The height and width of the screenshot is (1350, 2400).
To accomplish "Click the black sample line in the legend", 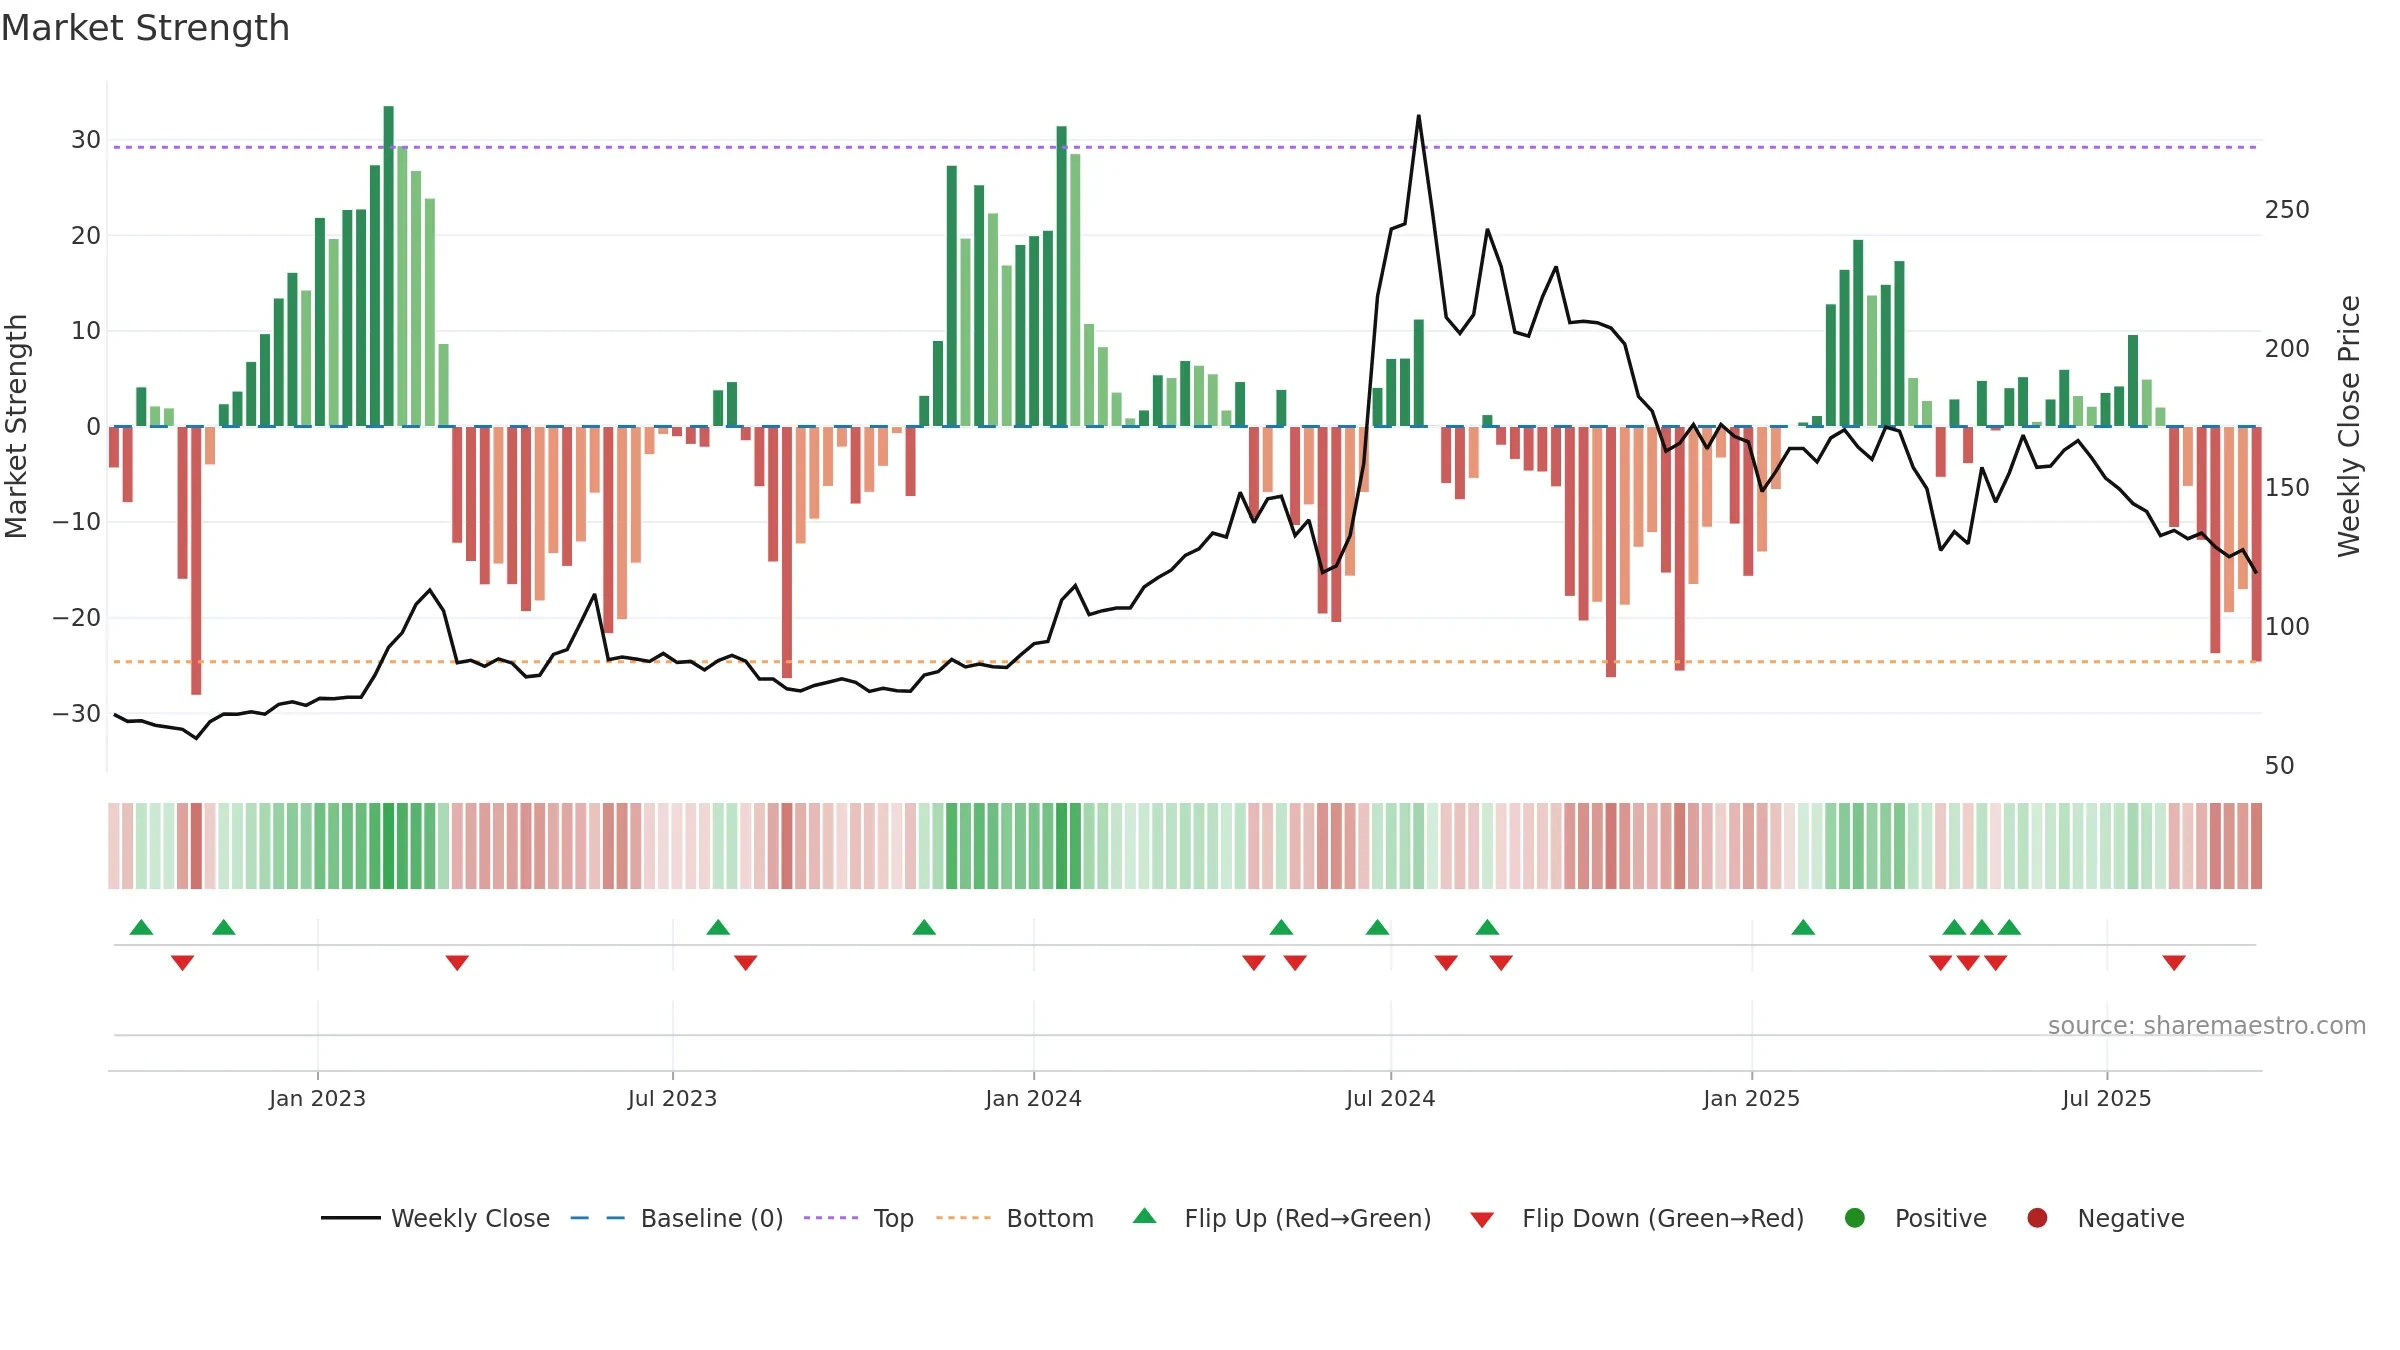I will 351,1218.
